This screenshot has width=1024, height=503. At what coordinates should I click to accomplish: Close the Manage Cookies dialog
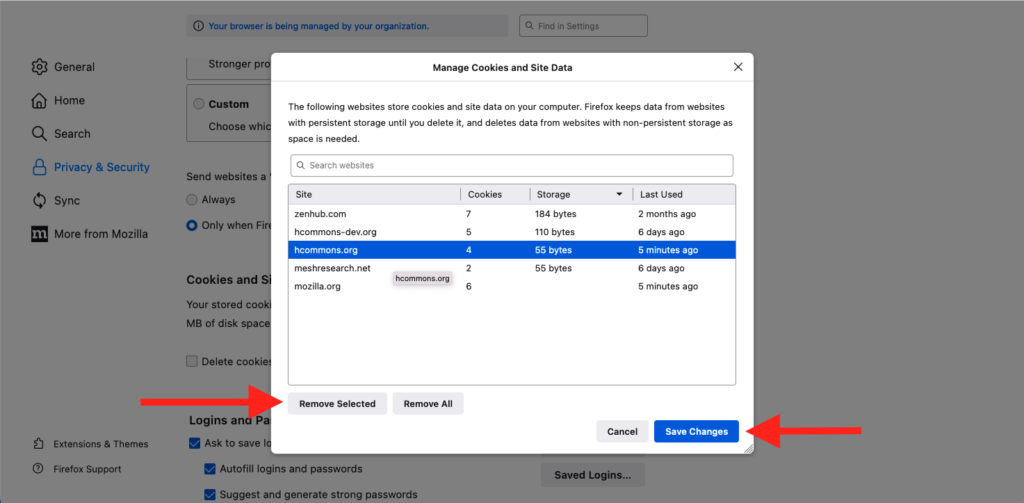pyautogui.click(x=738, y=67)
